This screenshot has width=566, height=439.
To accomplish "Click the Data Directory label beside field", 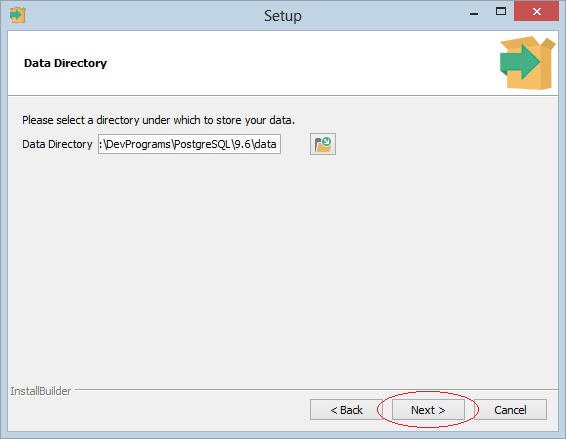I will (x=57, y=144).
